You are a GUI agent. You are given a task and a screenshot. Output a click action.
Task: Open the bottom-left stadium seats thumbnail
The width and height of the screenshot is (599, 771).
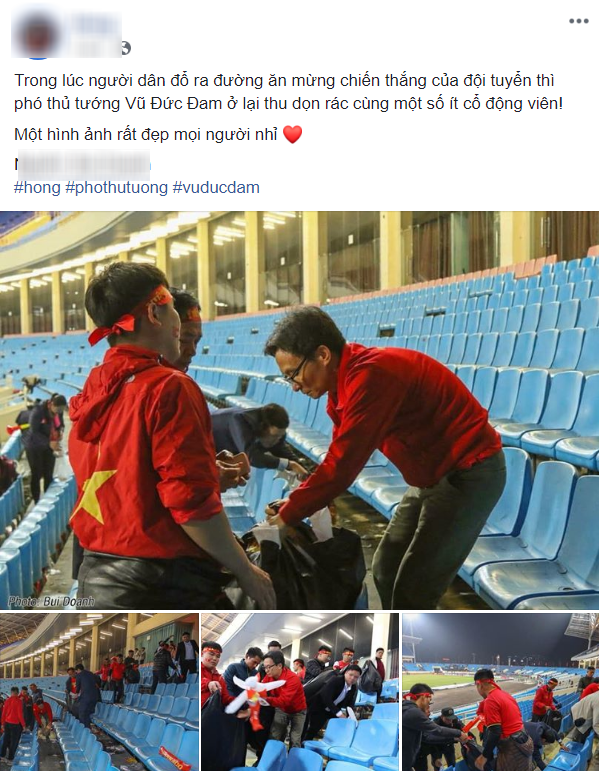click(x=99, y=692)
